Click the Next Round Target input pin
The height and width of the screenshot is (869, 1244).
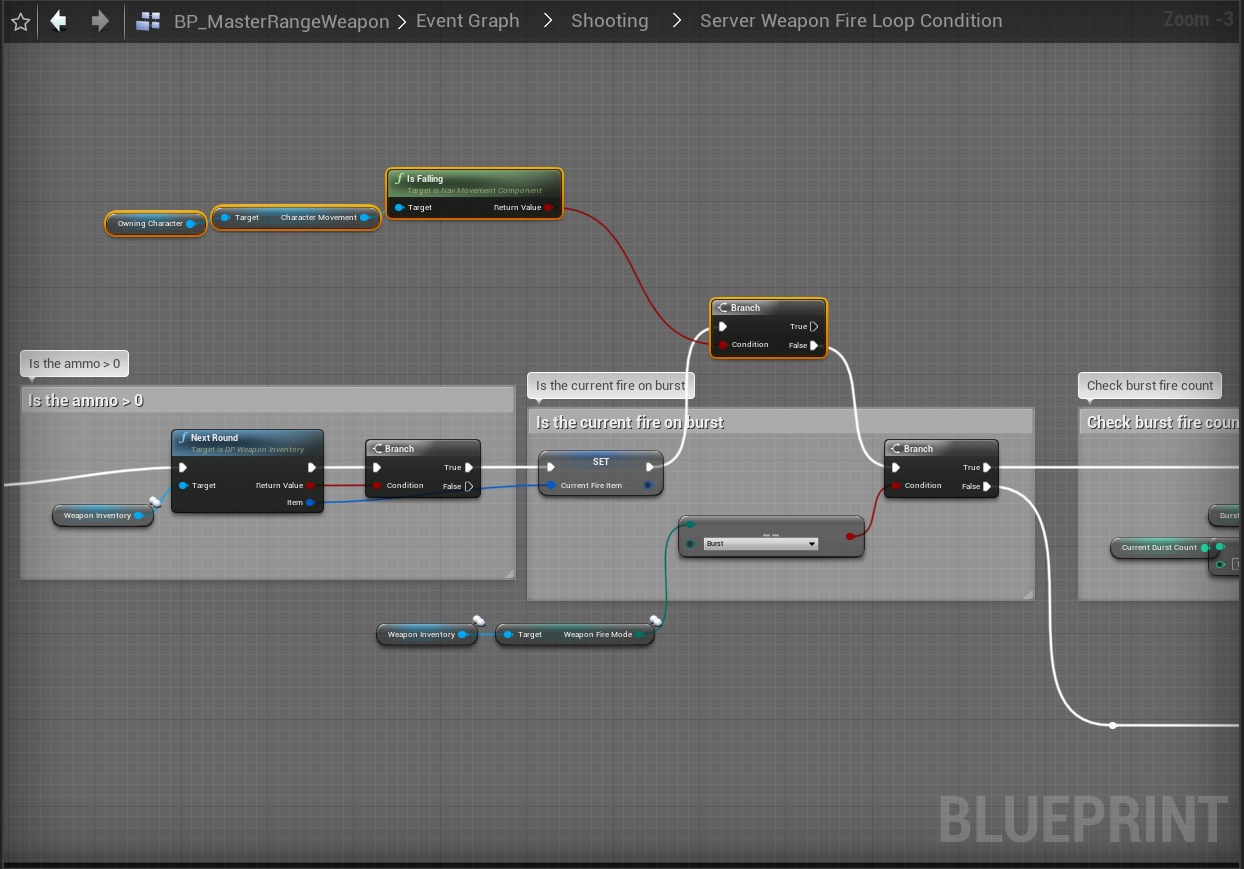[183, 486]
